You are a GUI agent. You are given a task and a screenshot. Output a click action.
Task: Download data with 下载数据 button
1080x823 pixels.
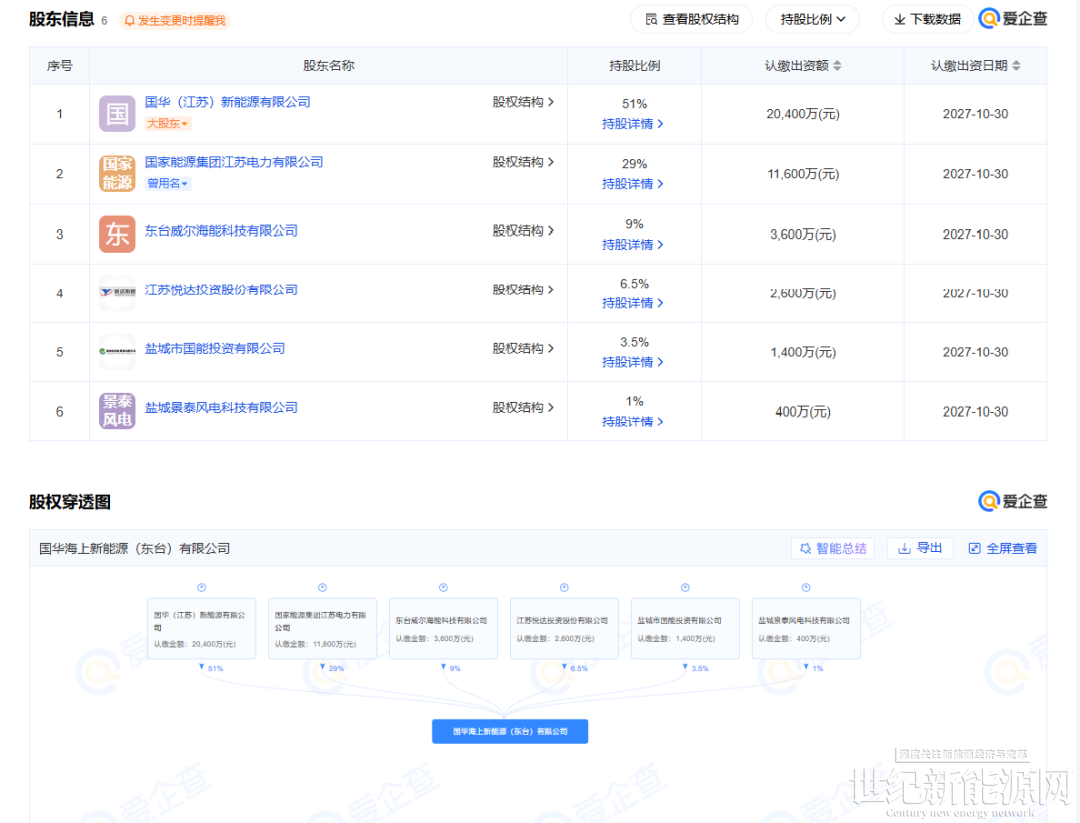[926, 19]
